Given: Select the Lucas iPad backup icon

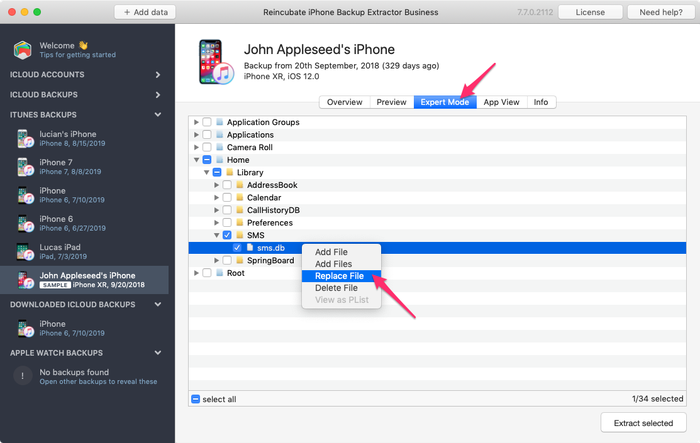Looking at the screenshot, I should (x=25, y=251).
